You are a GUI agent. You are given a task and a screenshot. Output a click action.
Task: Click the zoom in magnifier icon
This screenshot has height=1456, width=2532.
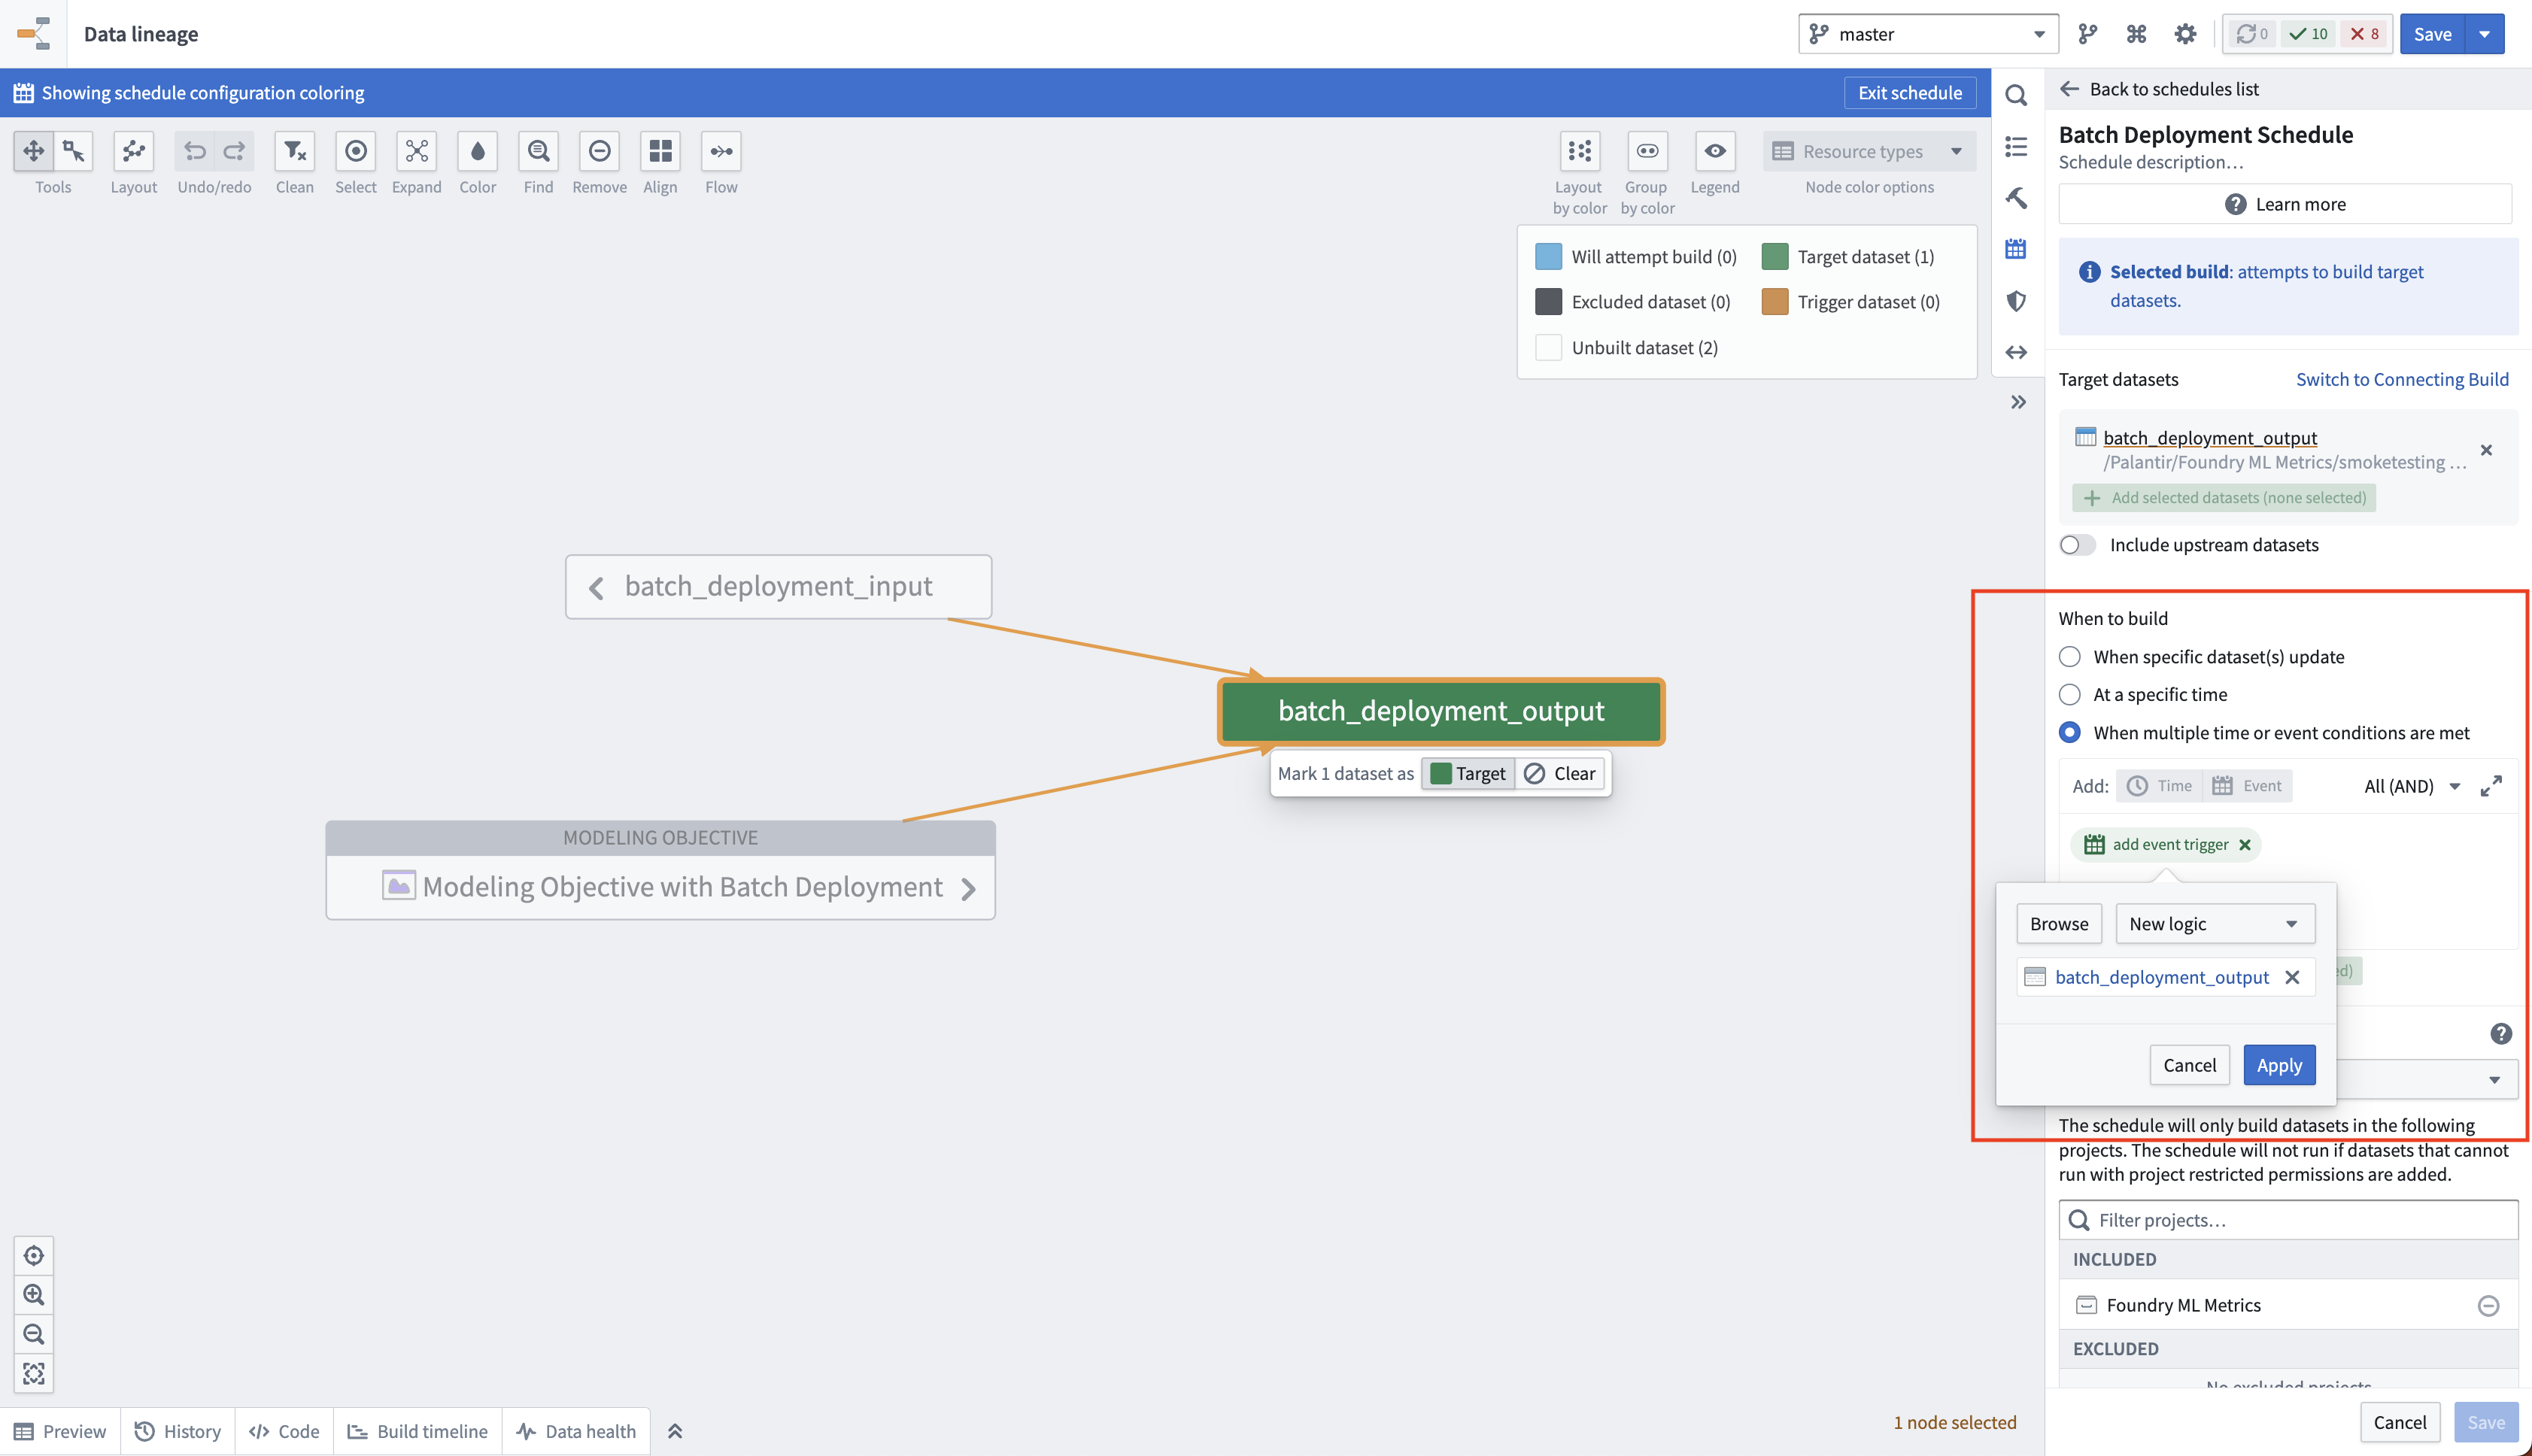coord(34,1294)
